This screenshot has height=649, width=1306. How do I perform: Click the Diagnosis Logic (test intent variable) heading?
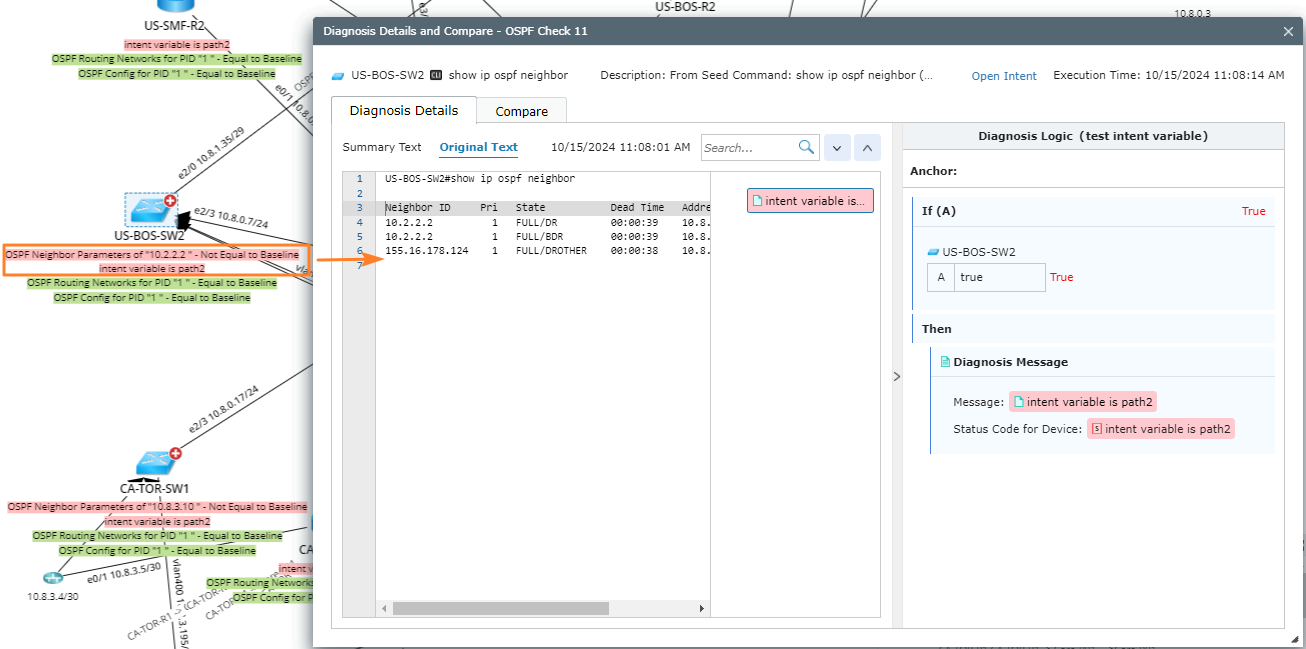pos(1093,136)
